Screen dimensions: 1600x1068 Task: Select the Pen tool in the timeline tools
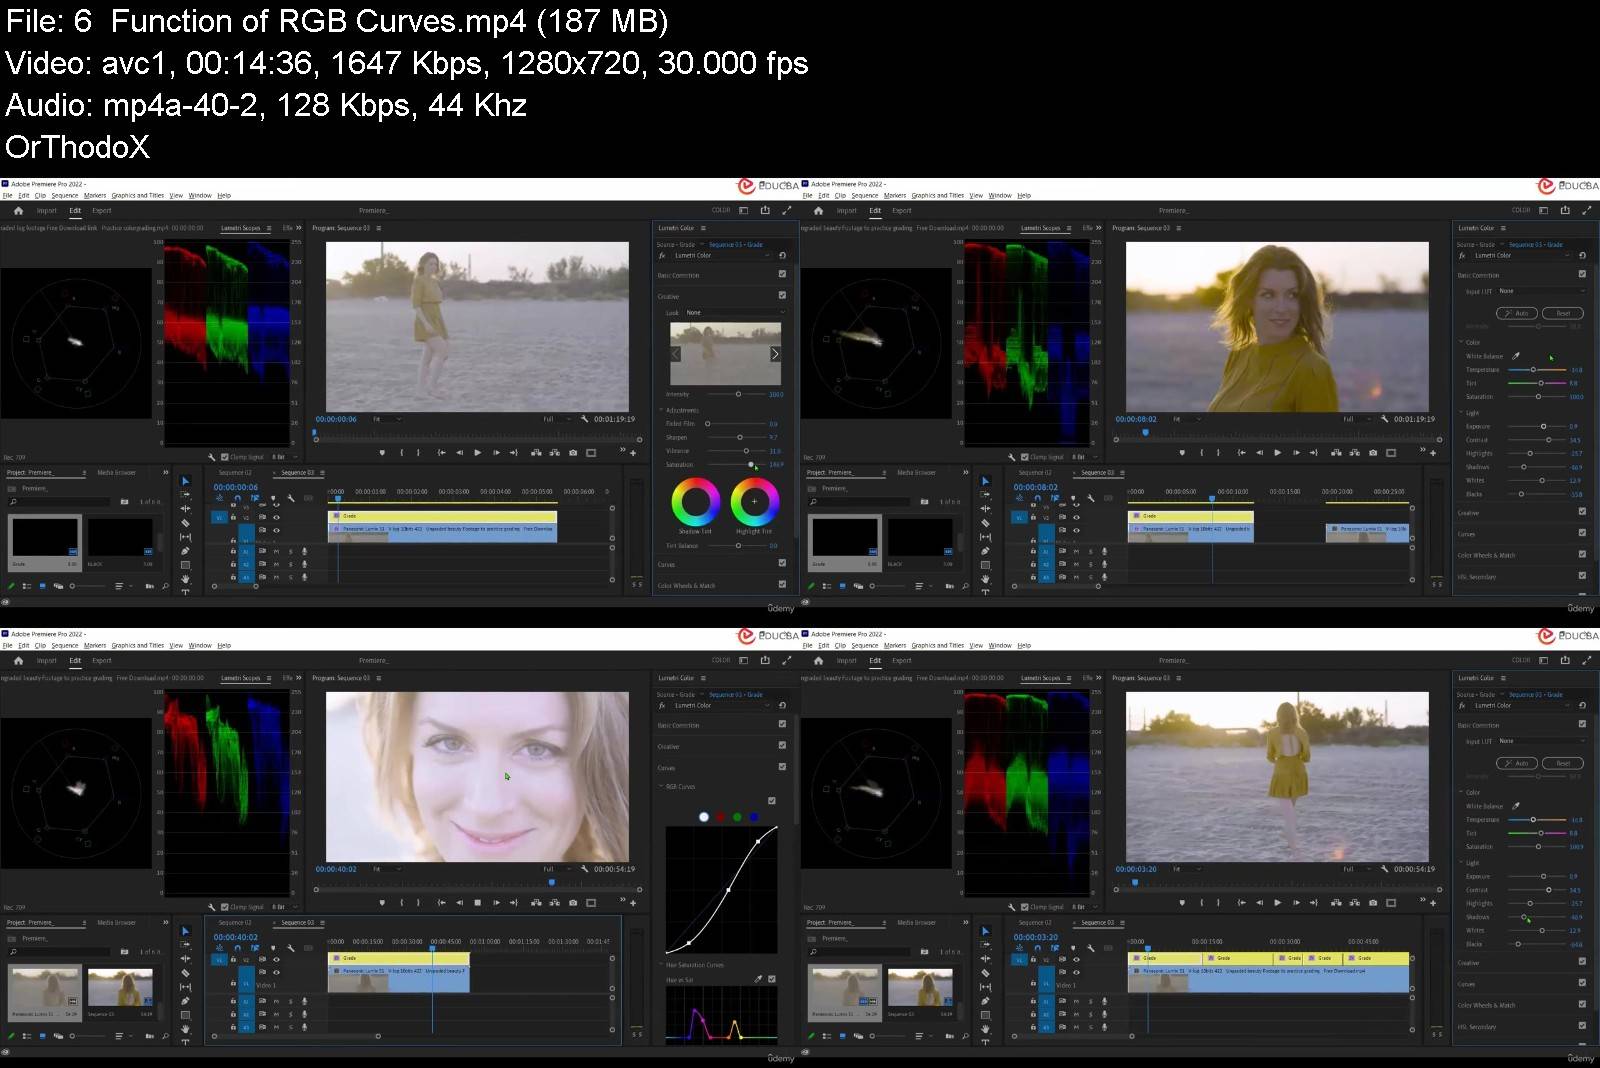coord(186,551)
